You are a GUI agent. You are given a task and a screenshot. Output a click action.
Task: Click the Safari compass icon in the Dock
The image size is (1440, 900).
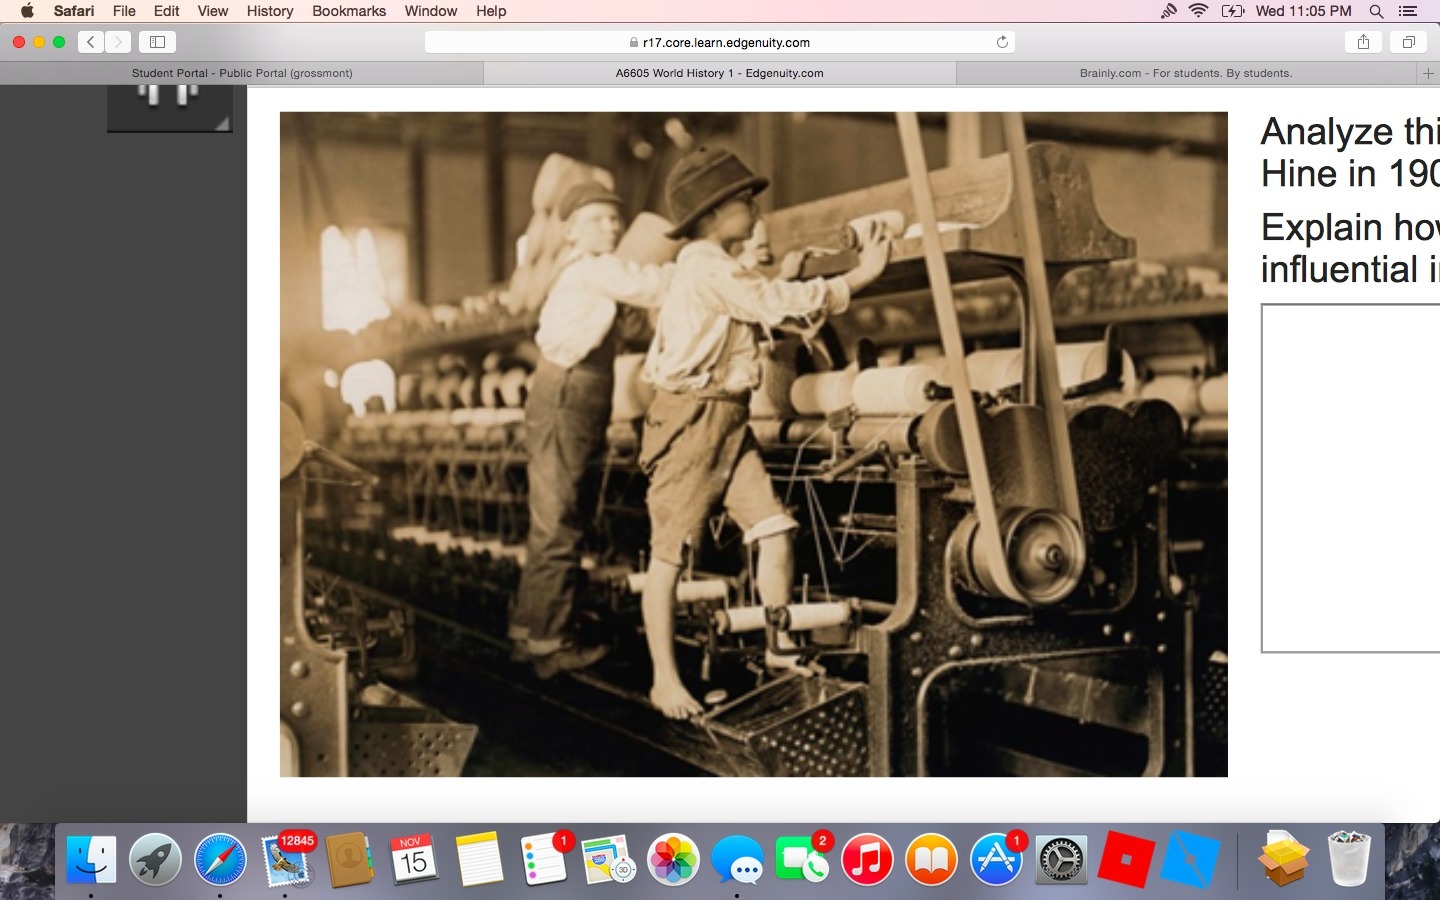tap(220, 859)
